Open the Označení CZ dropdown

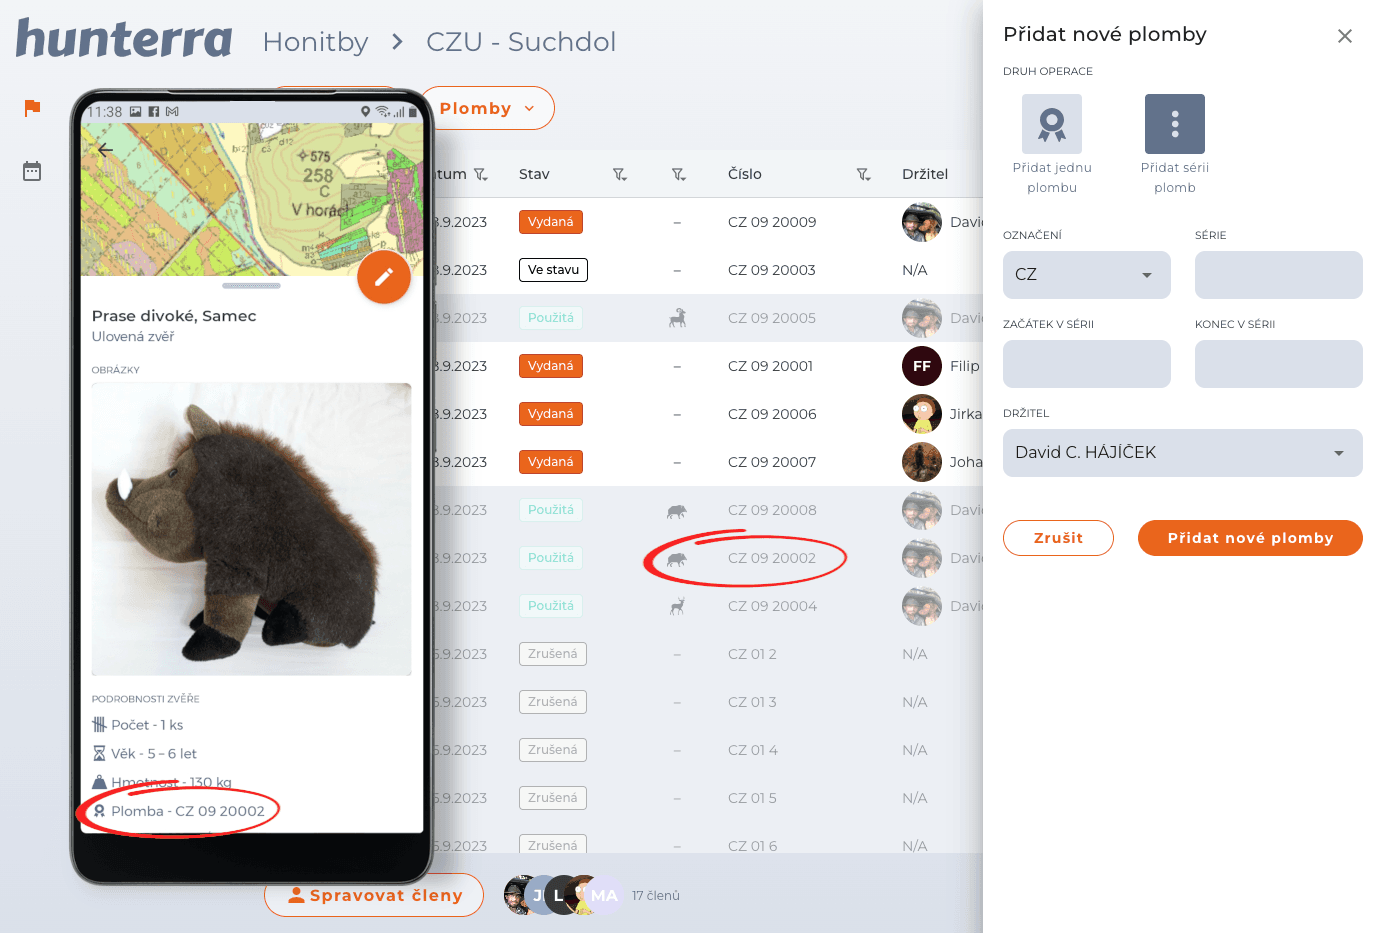1087,275
